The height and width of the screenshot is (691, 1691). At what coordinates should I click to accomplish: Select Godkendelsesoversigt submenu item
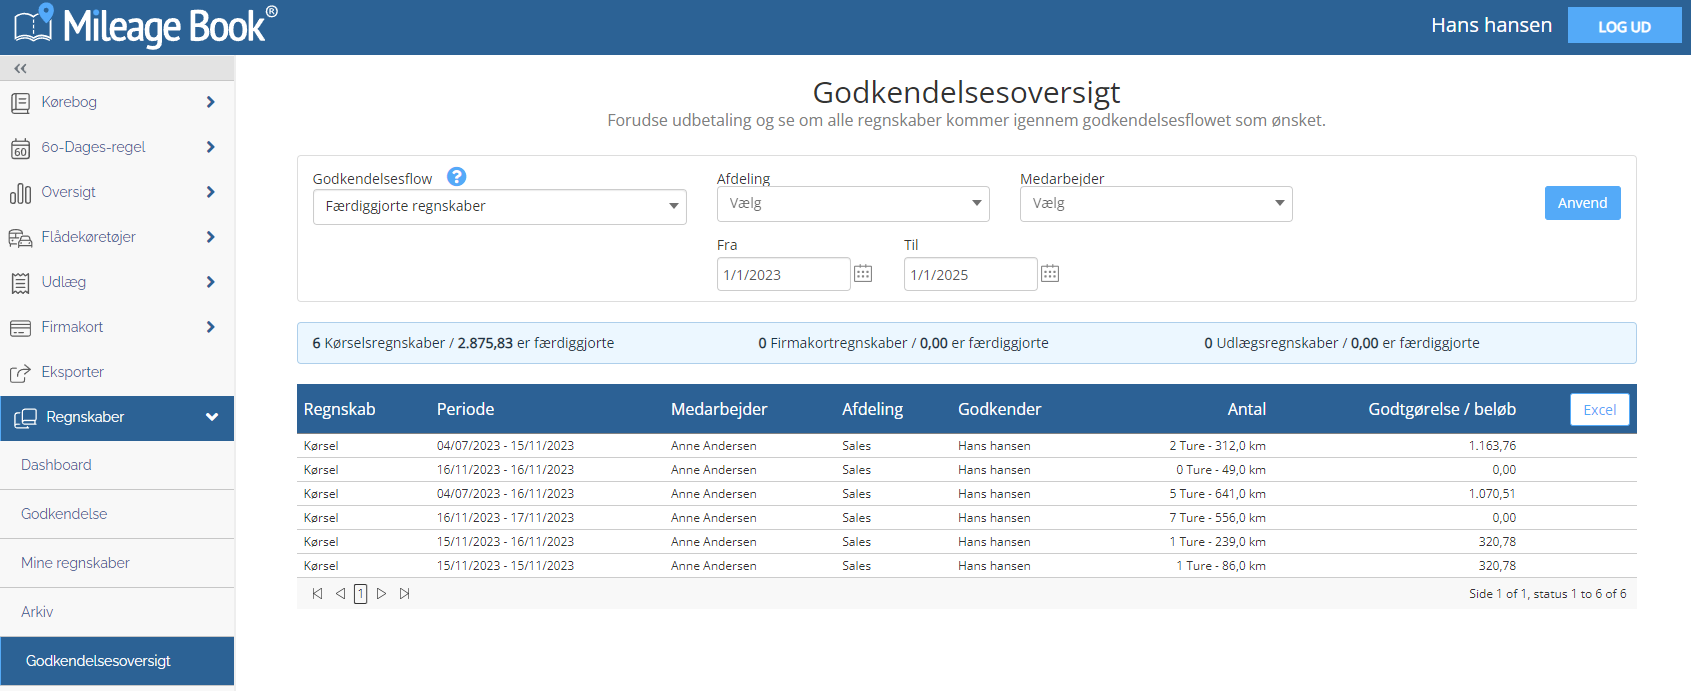click(x=117, y=661)
